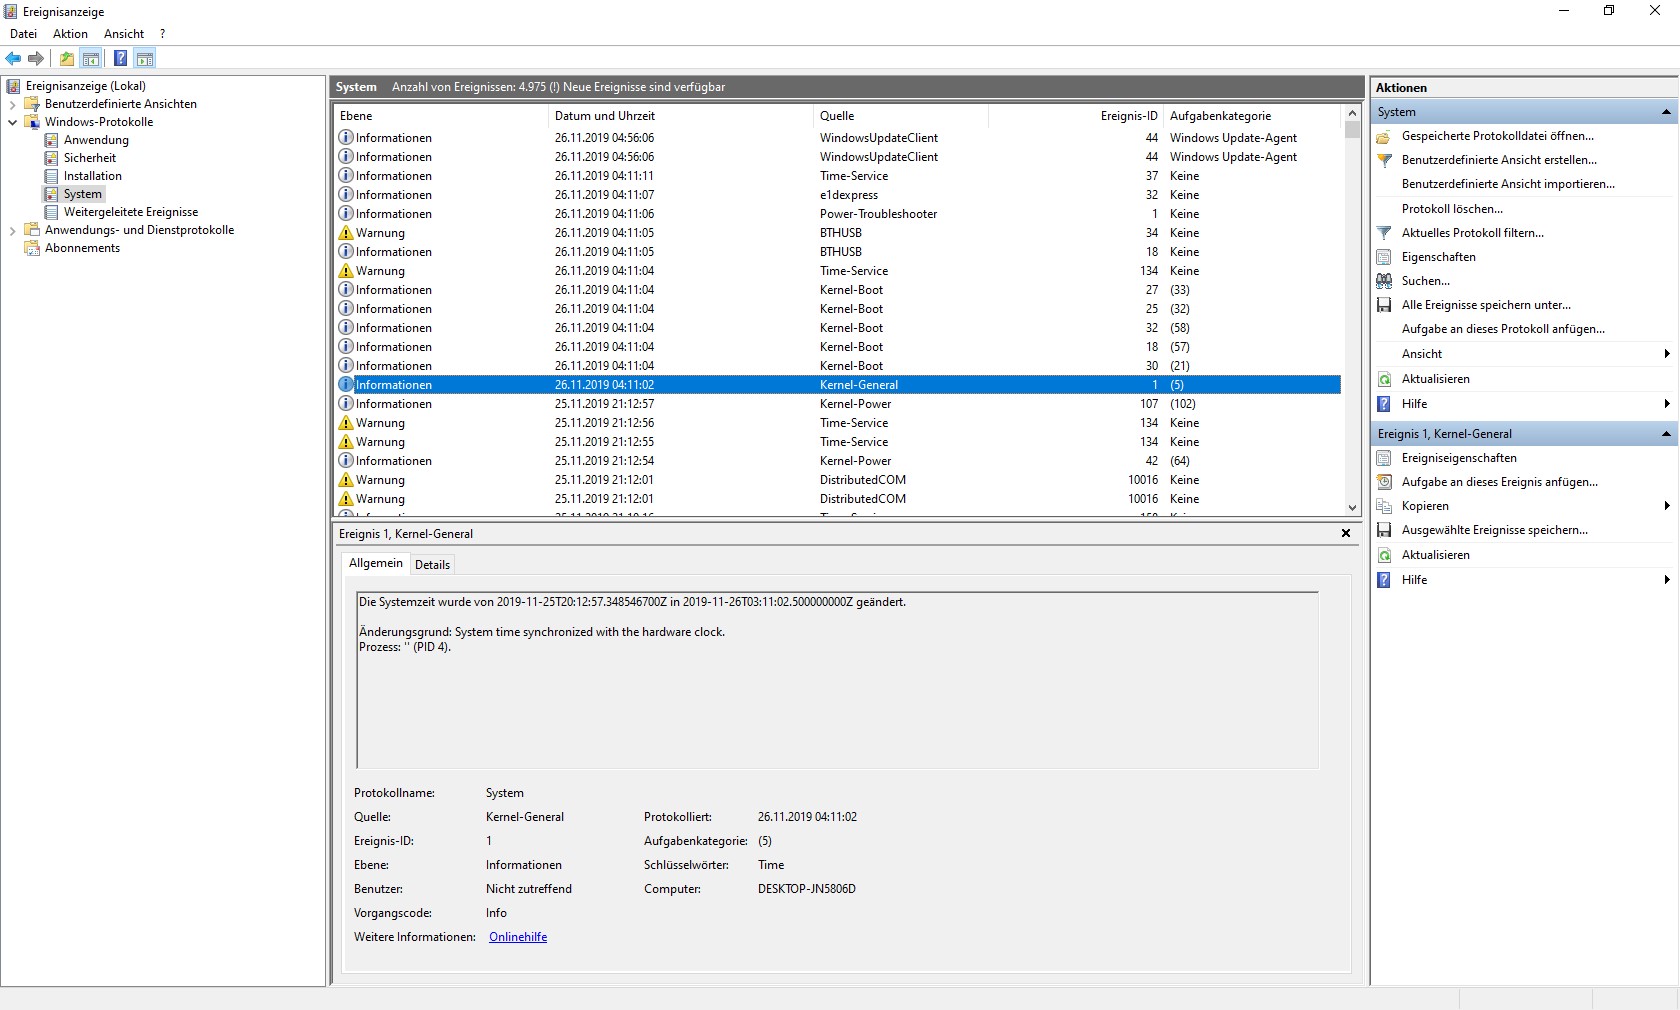Image resolution: width=1680 pixels, height=1010 pixels.
Task: Click the event list scroll up arrow
Action: point(1352,114)
